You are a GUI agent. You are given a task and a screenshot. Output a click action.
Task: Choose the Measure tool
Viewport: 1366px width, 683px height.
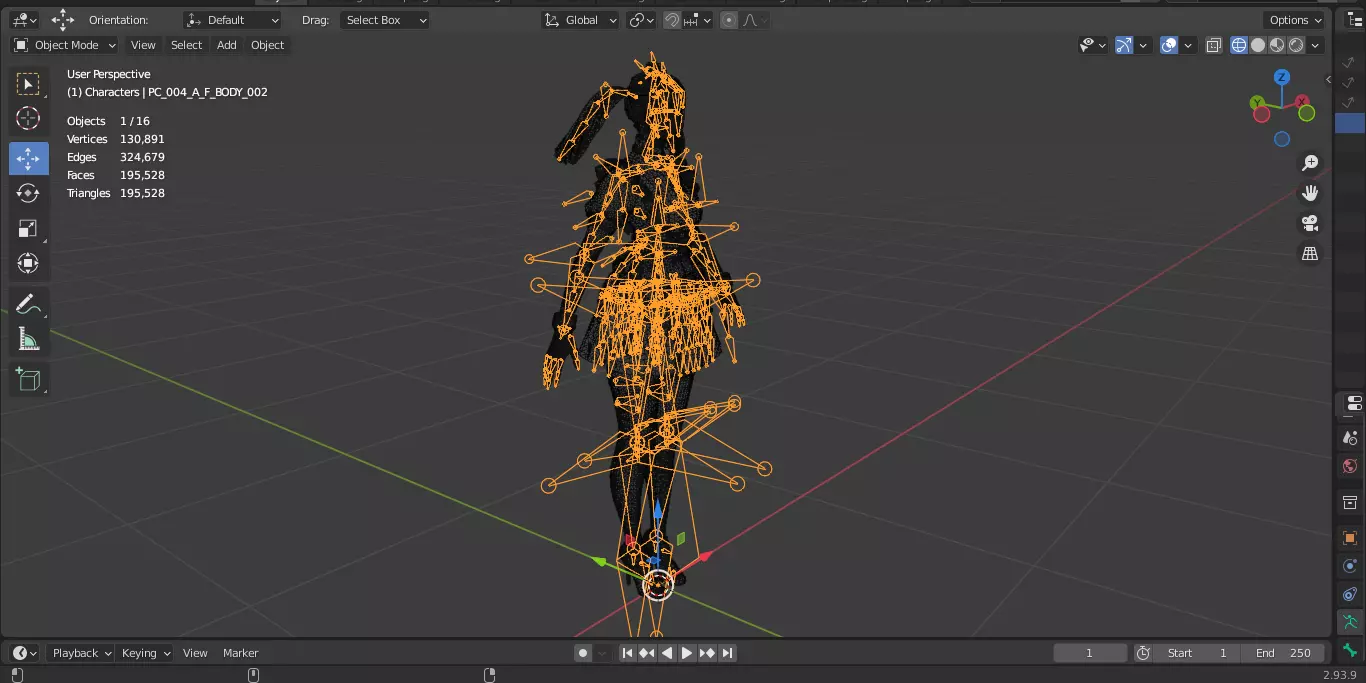(x=28, y=340)
